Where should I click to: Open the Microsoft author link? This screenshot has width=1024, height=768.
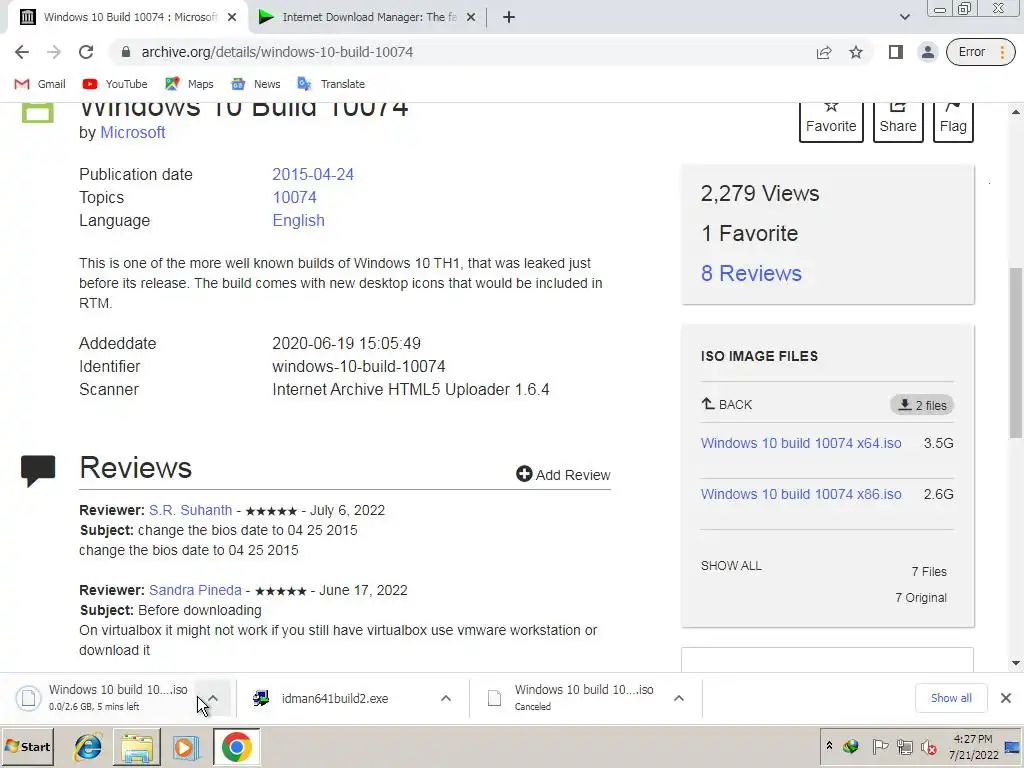pos(133,133)
